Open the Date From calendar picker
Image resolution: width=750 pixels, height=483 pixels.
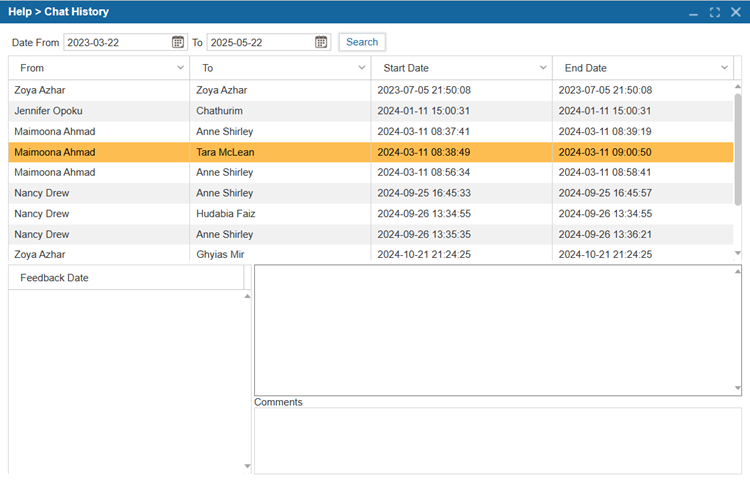(x=178, y=42)
